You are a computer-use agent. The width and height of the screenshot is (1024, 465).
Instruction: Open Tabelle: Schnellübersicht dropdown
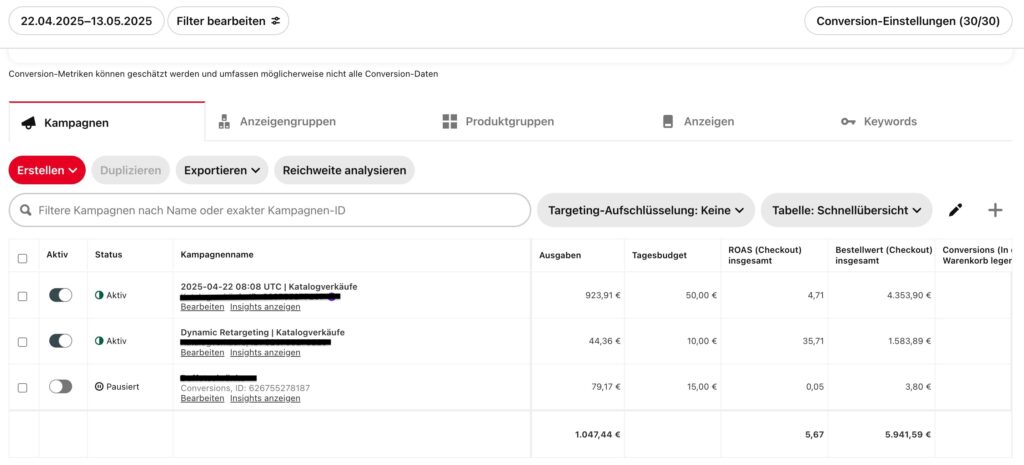click(x=846, y=210)
